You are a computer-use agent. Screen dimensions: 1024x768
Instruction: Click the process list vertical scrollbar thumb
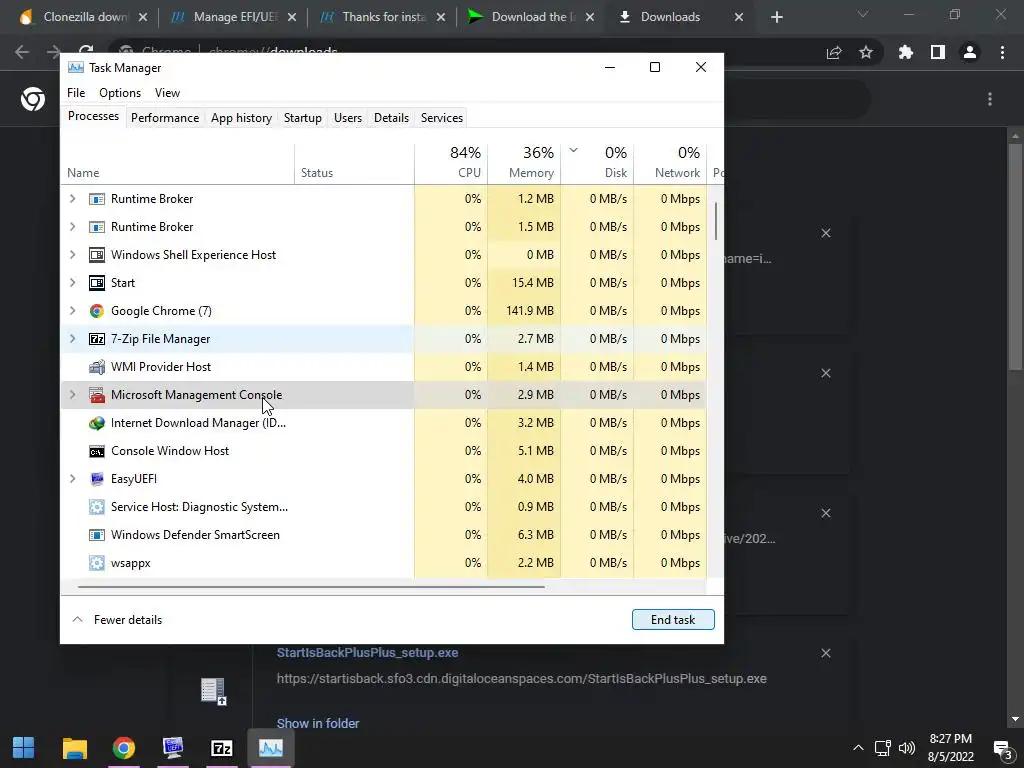(716, 221)
